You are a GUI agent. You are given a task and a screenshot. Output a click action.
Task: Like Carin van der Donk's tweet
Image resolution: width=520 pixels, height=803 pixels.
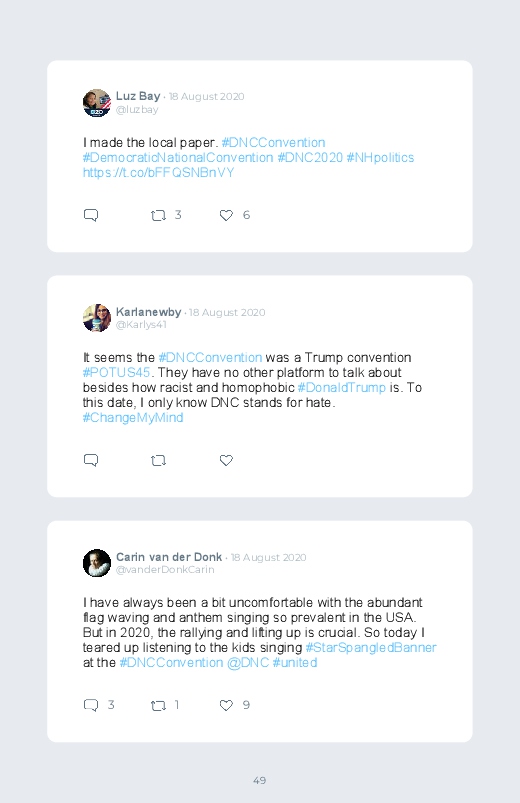click(226, 705)
